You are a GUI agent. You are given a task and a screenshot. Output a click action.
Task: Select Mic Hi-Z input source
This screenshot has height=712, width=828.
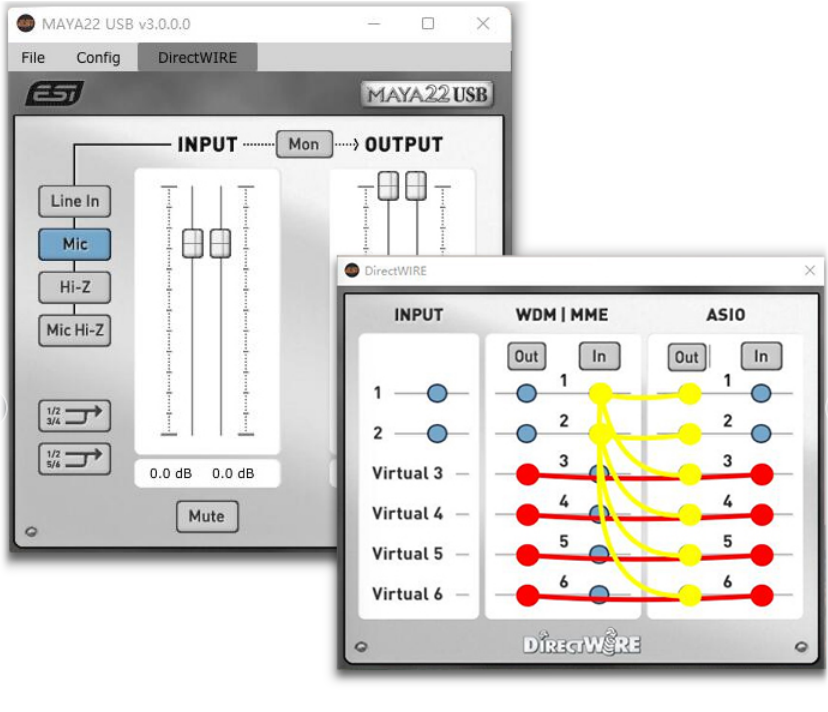[75, 330]
